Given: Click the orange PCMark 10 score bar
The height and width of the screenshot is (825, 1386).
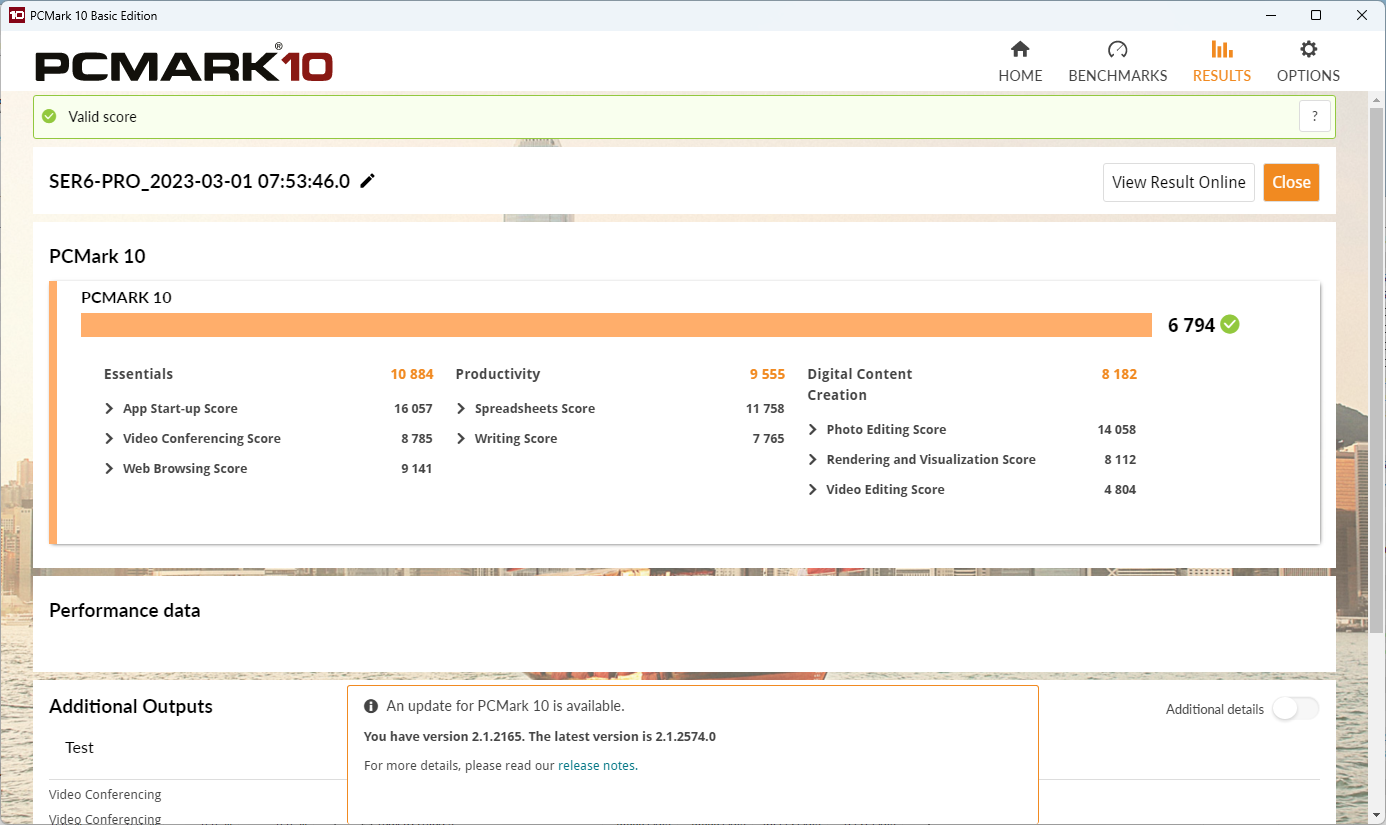Looking at the screenshot, I should [616, 325].
